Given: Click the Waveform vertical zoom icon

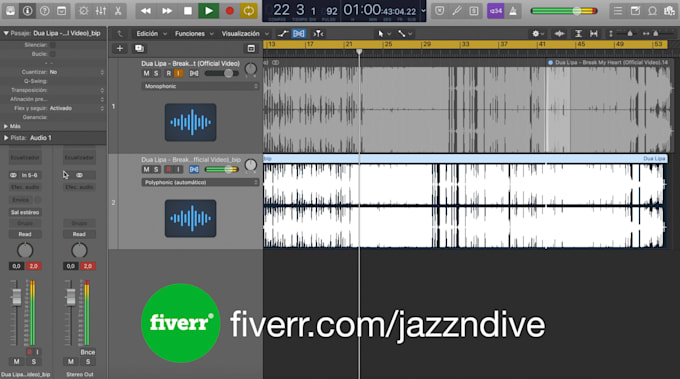Looking at the screenshot, I should click(x=559, y=33).
